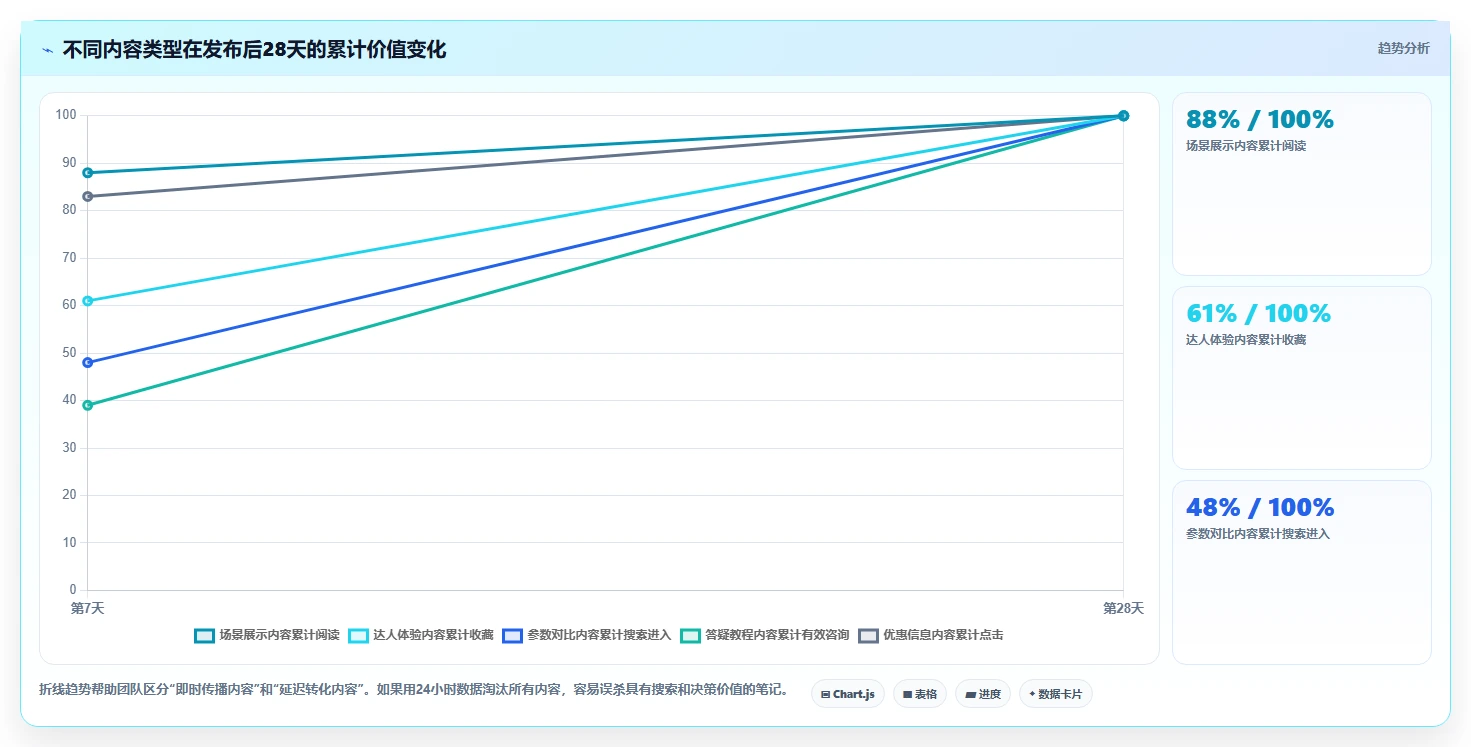1471x747 pixels.
Task: Click the lightning icon beside the chart title
Action: tap(47, 50)
